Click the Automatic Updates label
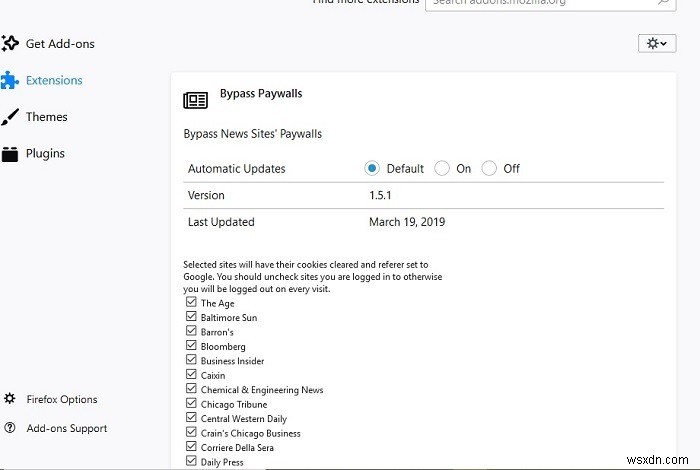700x470 pixels. point(237,169)
